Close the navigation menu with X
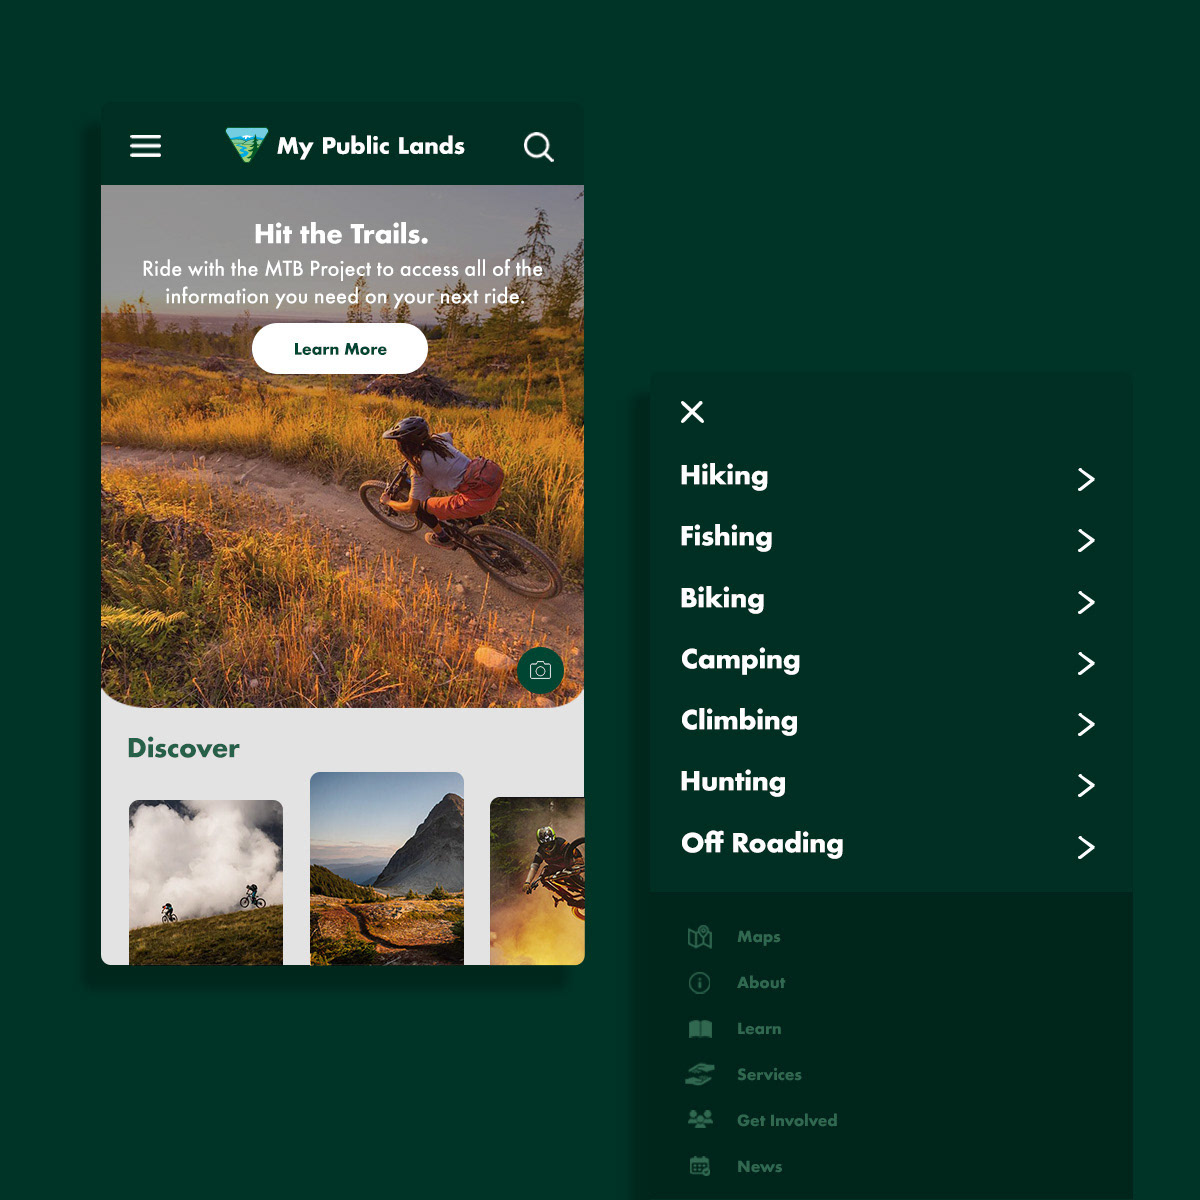This screenshot has height=1200, width=1200. click(692, 412)
